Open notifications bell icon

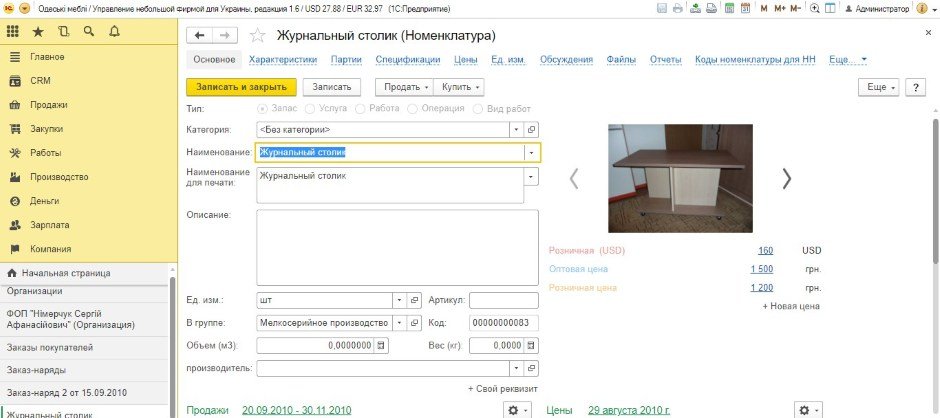(115, 32)
